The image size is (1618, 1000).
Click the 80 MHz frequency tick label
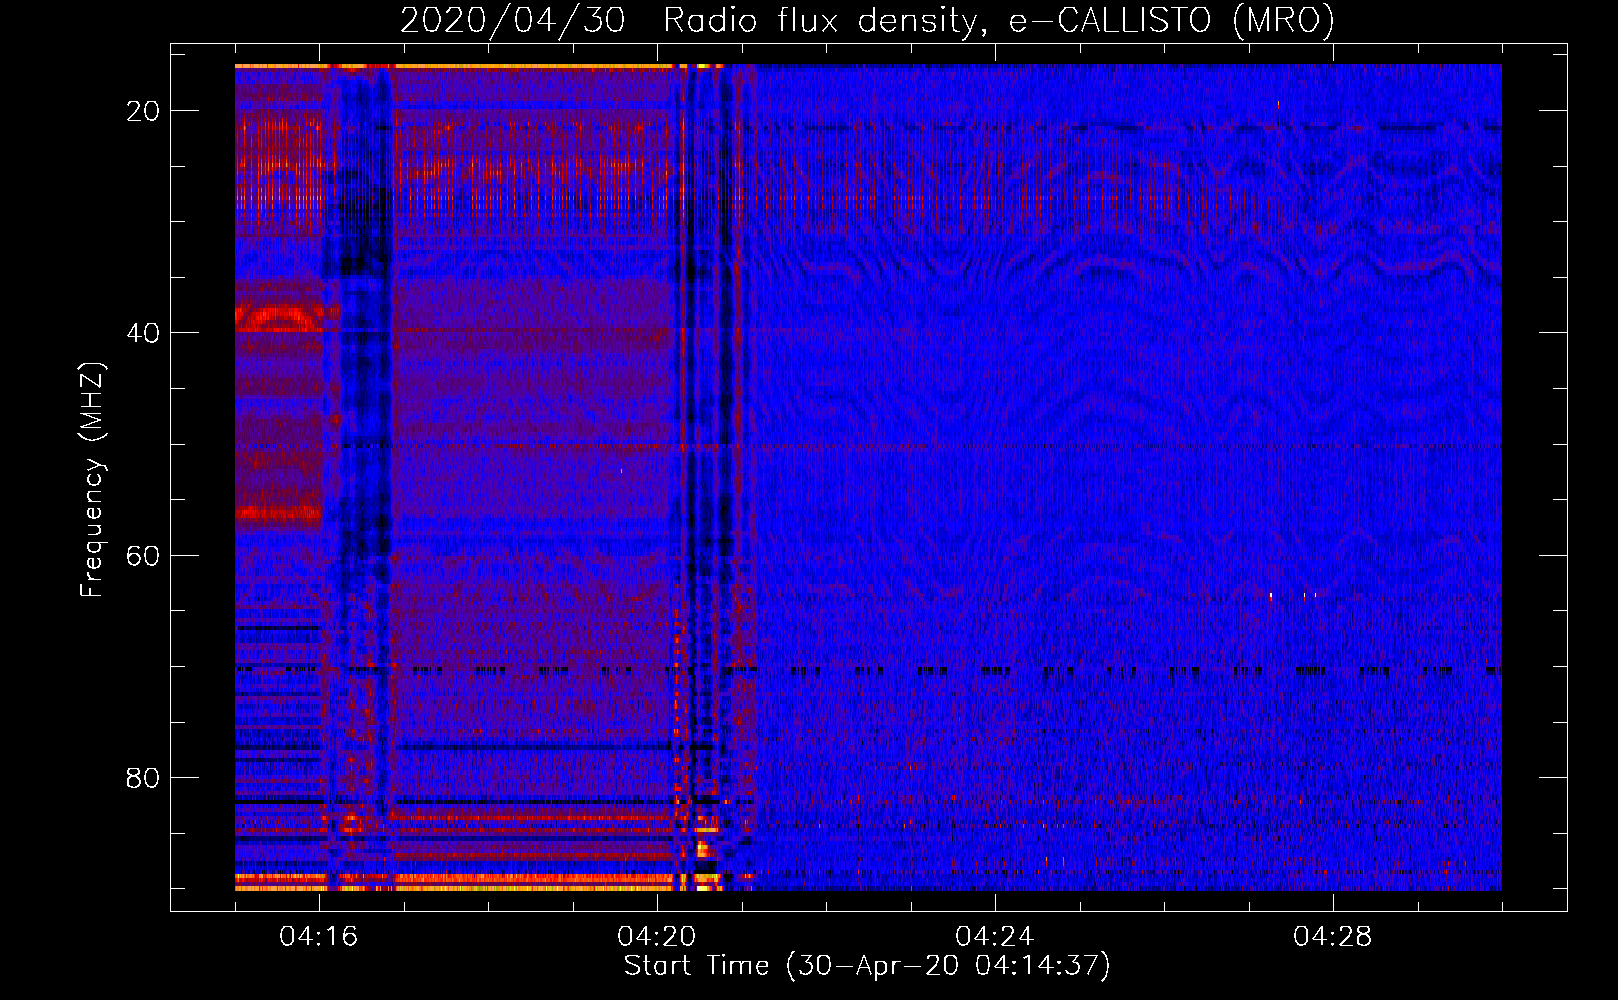[x=143, y=778]
